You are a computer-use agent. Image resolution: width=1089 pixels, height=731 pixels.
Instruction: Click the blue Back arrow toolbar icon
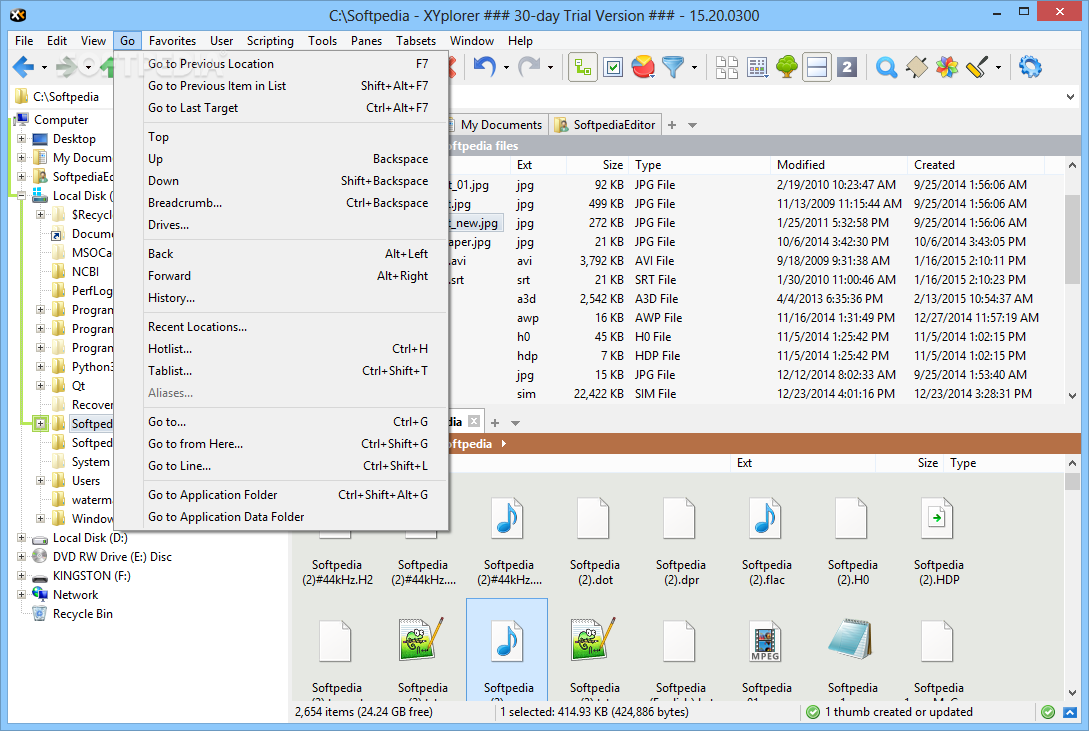pyautogui.click(x=24, y=67)
